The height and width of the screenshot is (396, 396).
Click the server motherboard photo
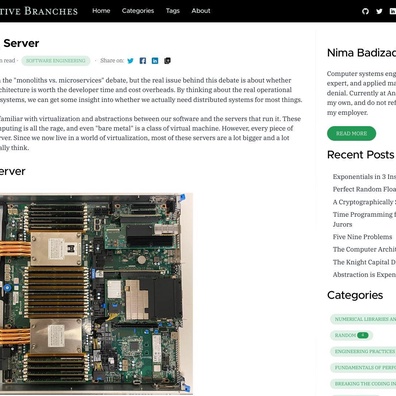(x=96, y=294)
